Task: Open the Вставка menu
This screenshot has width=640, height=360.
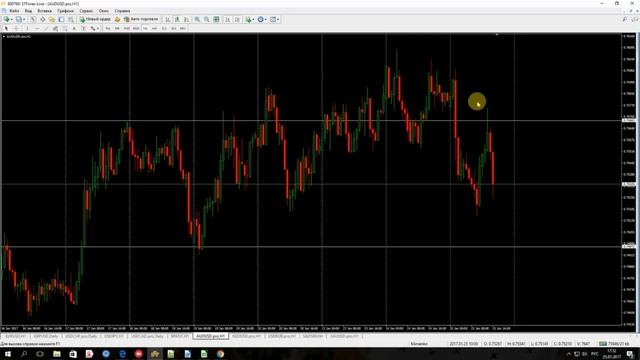Action: [x=44, y=11]
